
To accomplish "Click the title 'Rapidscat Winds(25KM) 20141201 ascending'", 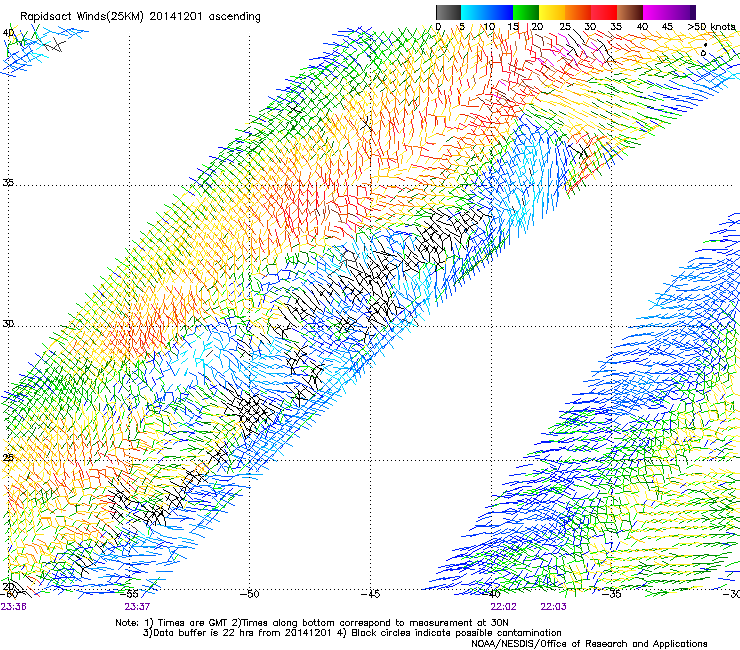I will [140, 17].
